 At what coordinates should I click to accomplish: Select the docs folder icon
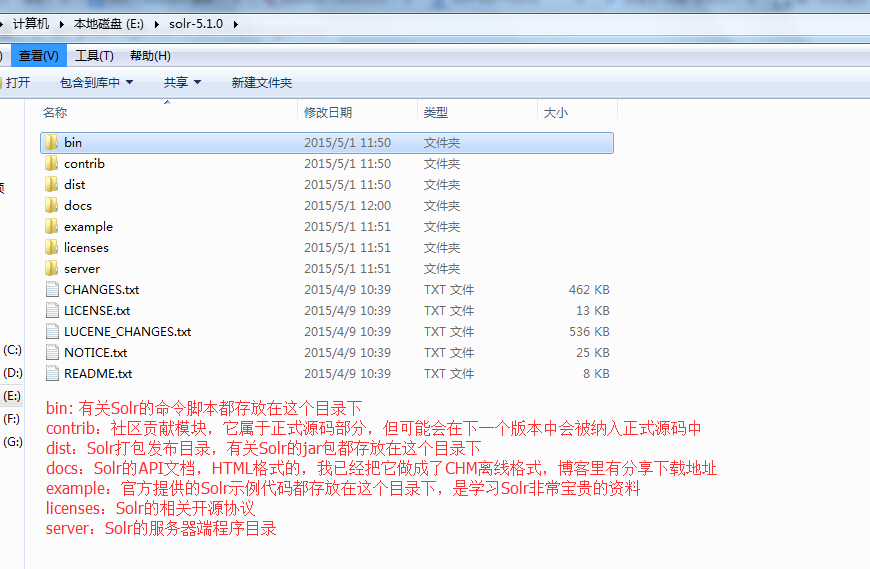51,206
